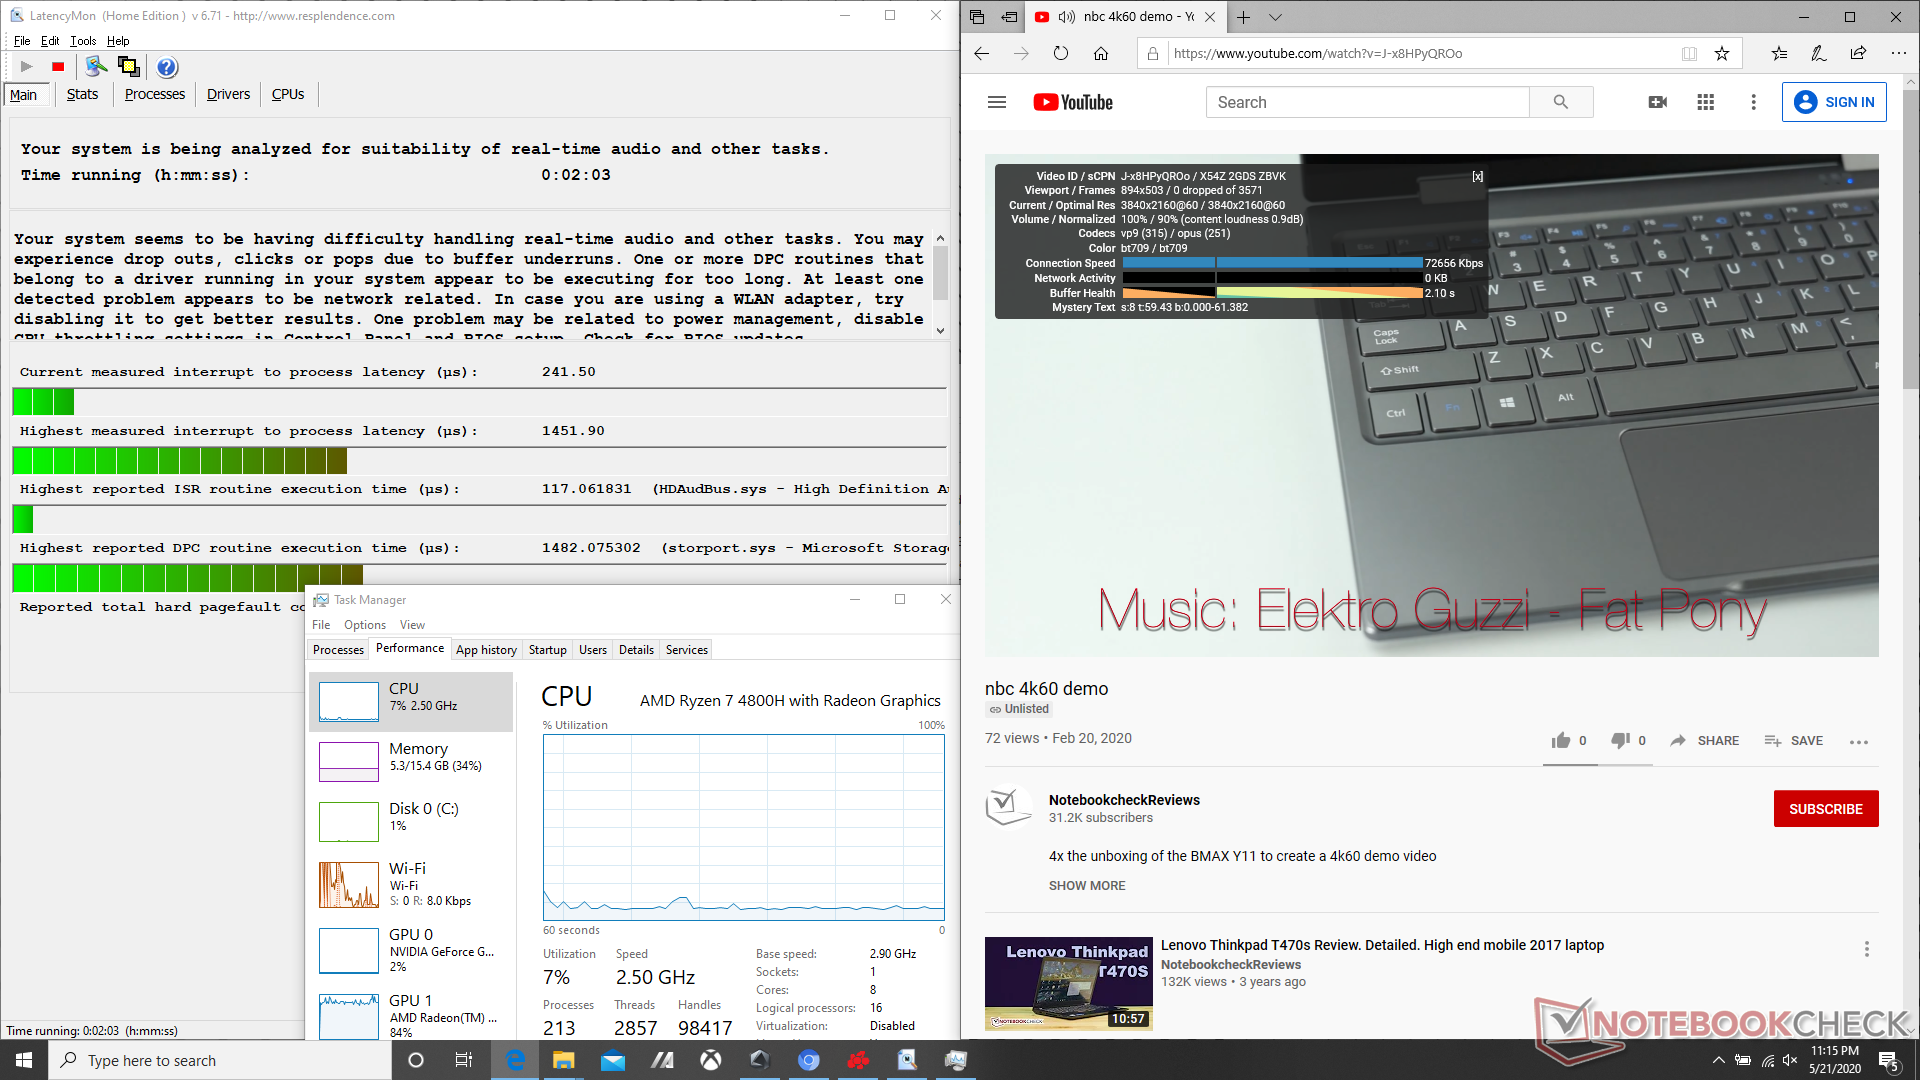Image resolution: width=1920 pixels, height=1080 pixels.
Task: Switch to the Task Manager Details tab
Action: coord(636,650)
